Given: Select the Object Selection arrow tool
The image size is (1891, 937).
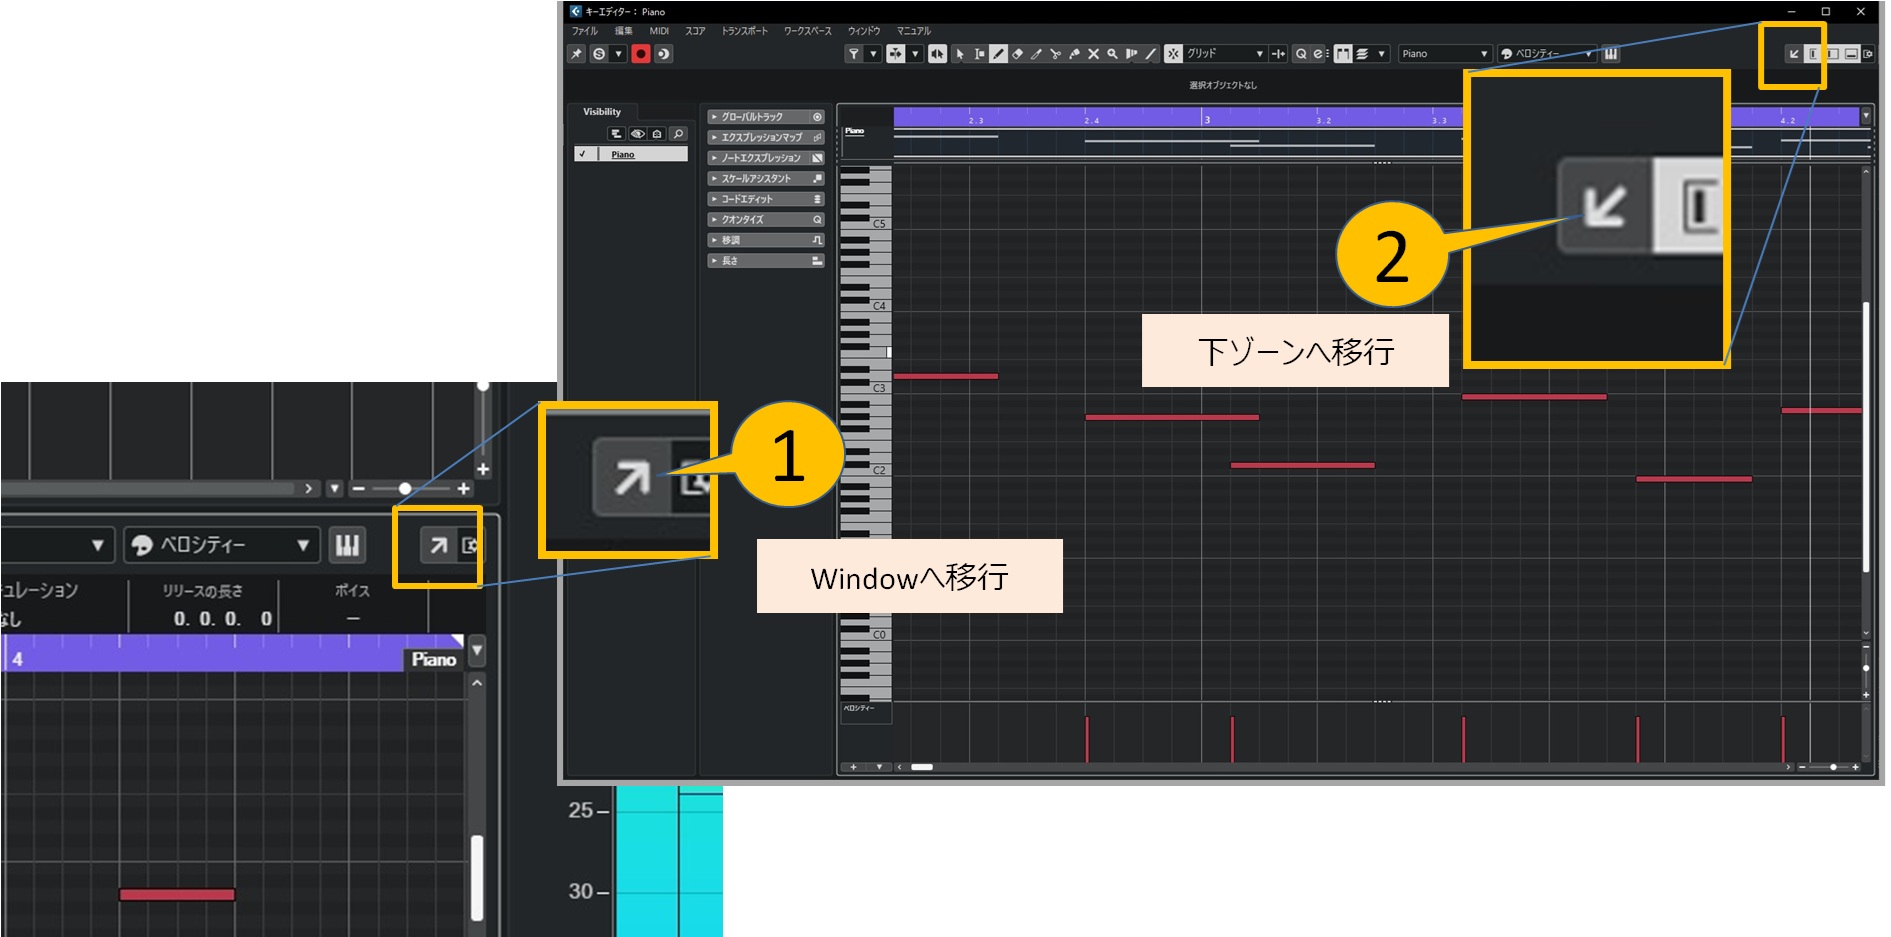Looking at the screenshot, I should pyautogui.click(x=959, y=54).
